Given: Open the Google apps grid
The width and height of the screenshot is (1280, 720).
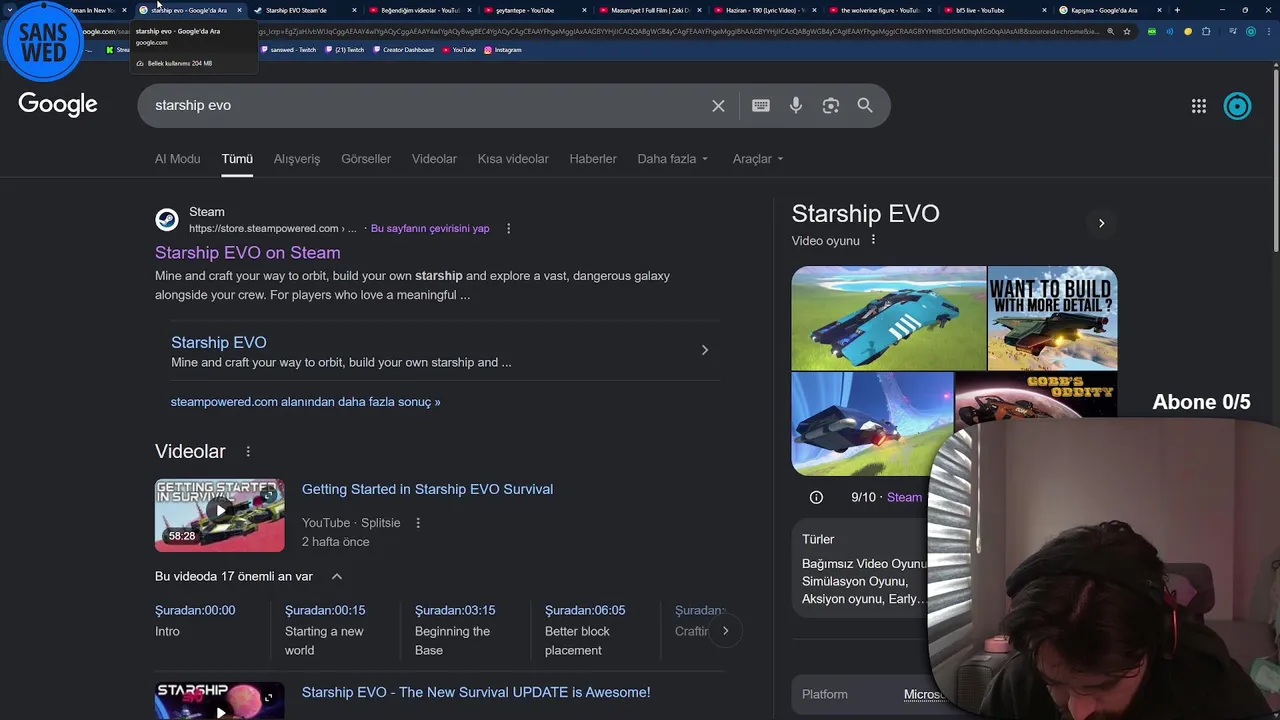Looking at the screenshot, I should tap(1199, 106).
